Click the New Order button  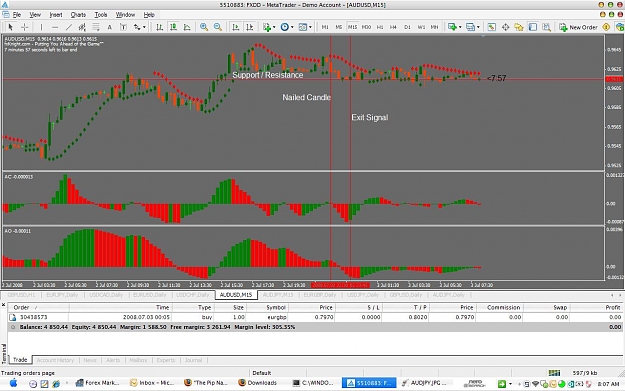point(578,27)
